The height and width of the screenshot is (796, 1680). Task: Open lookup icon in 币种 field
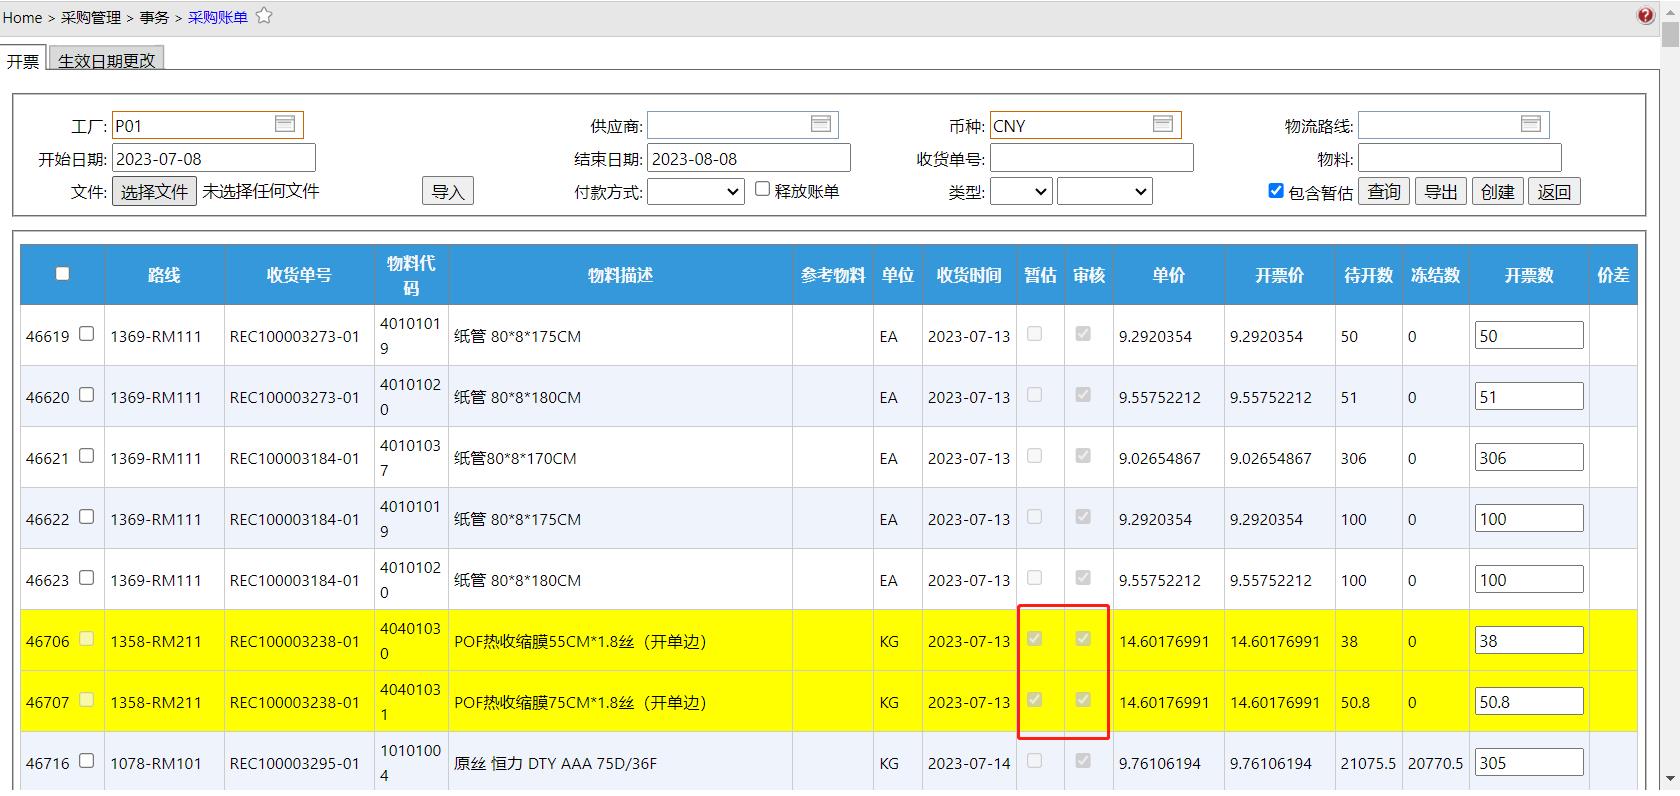1163,124
